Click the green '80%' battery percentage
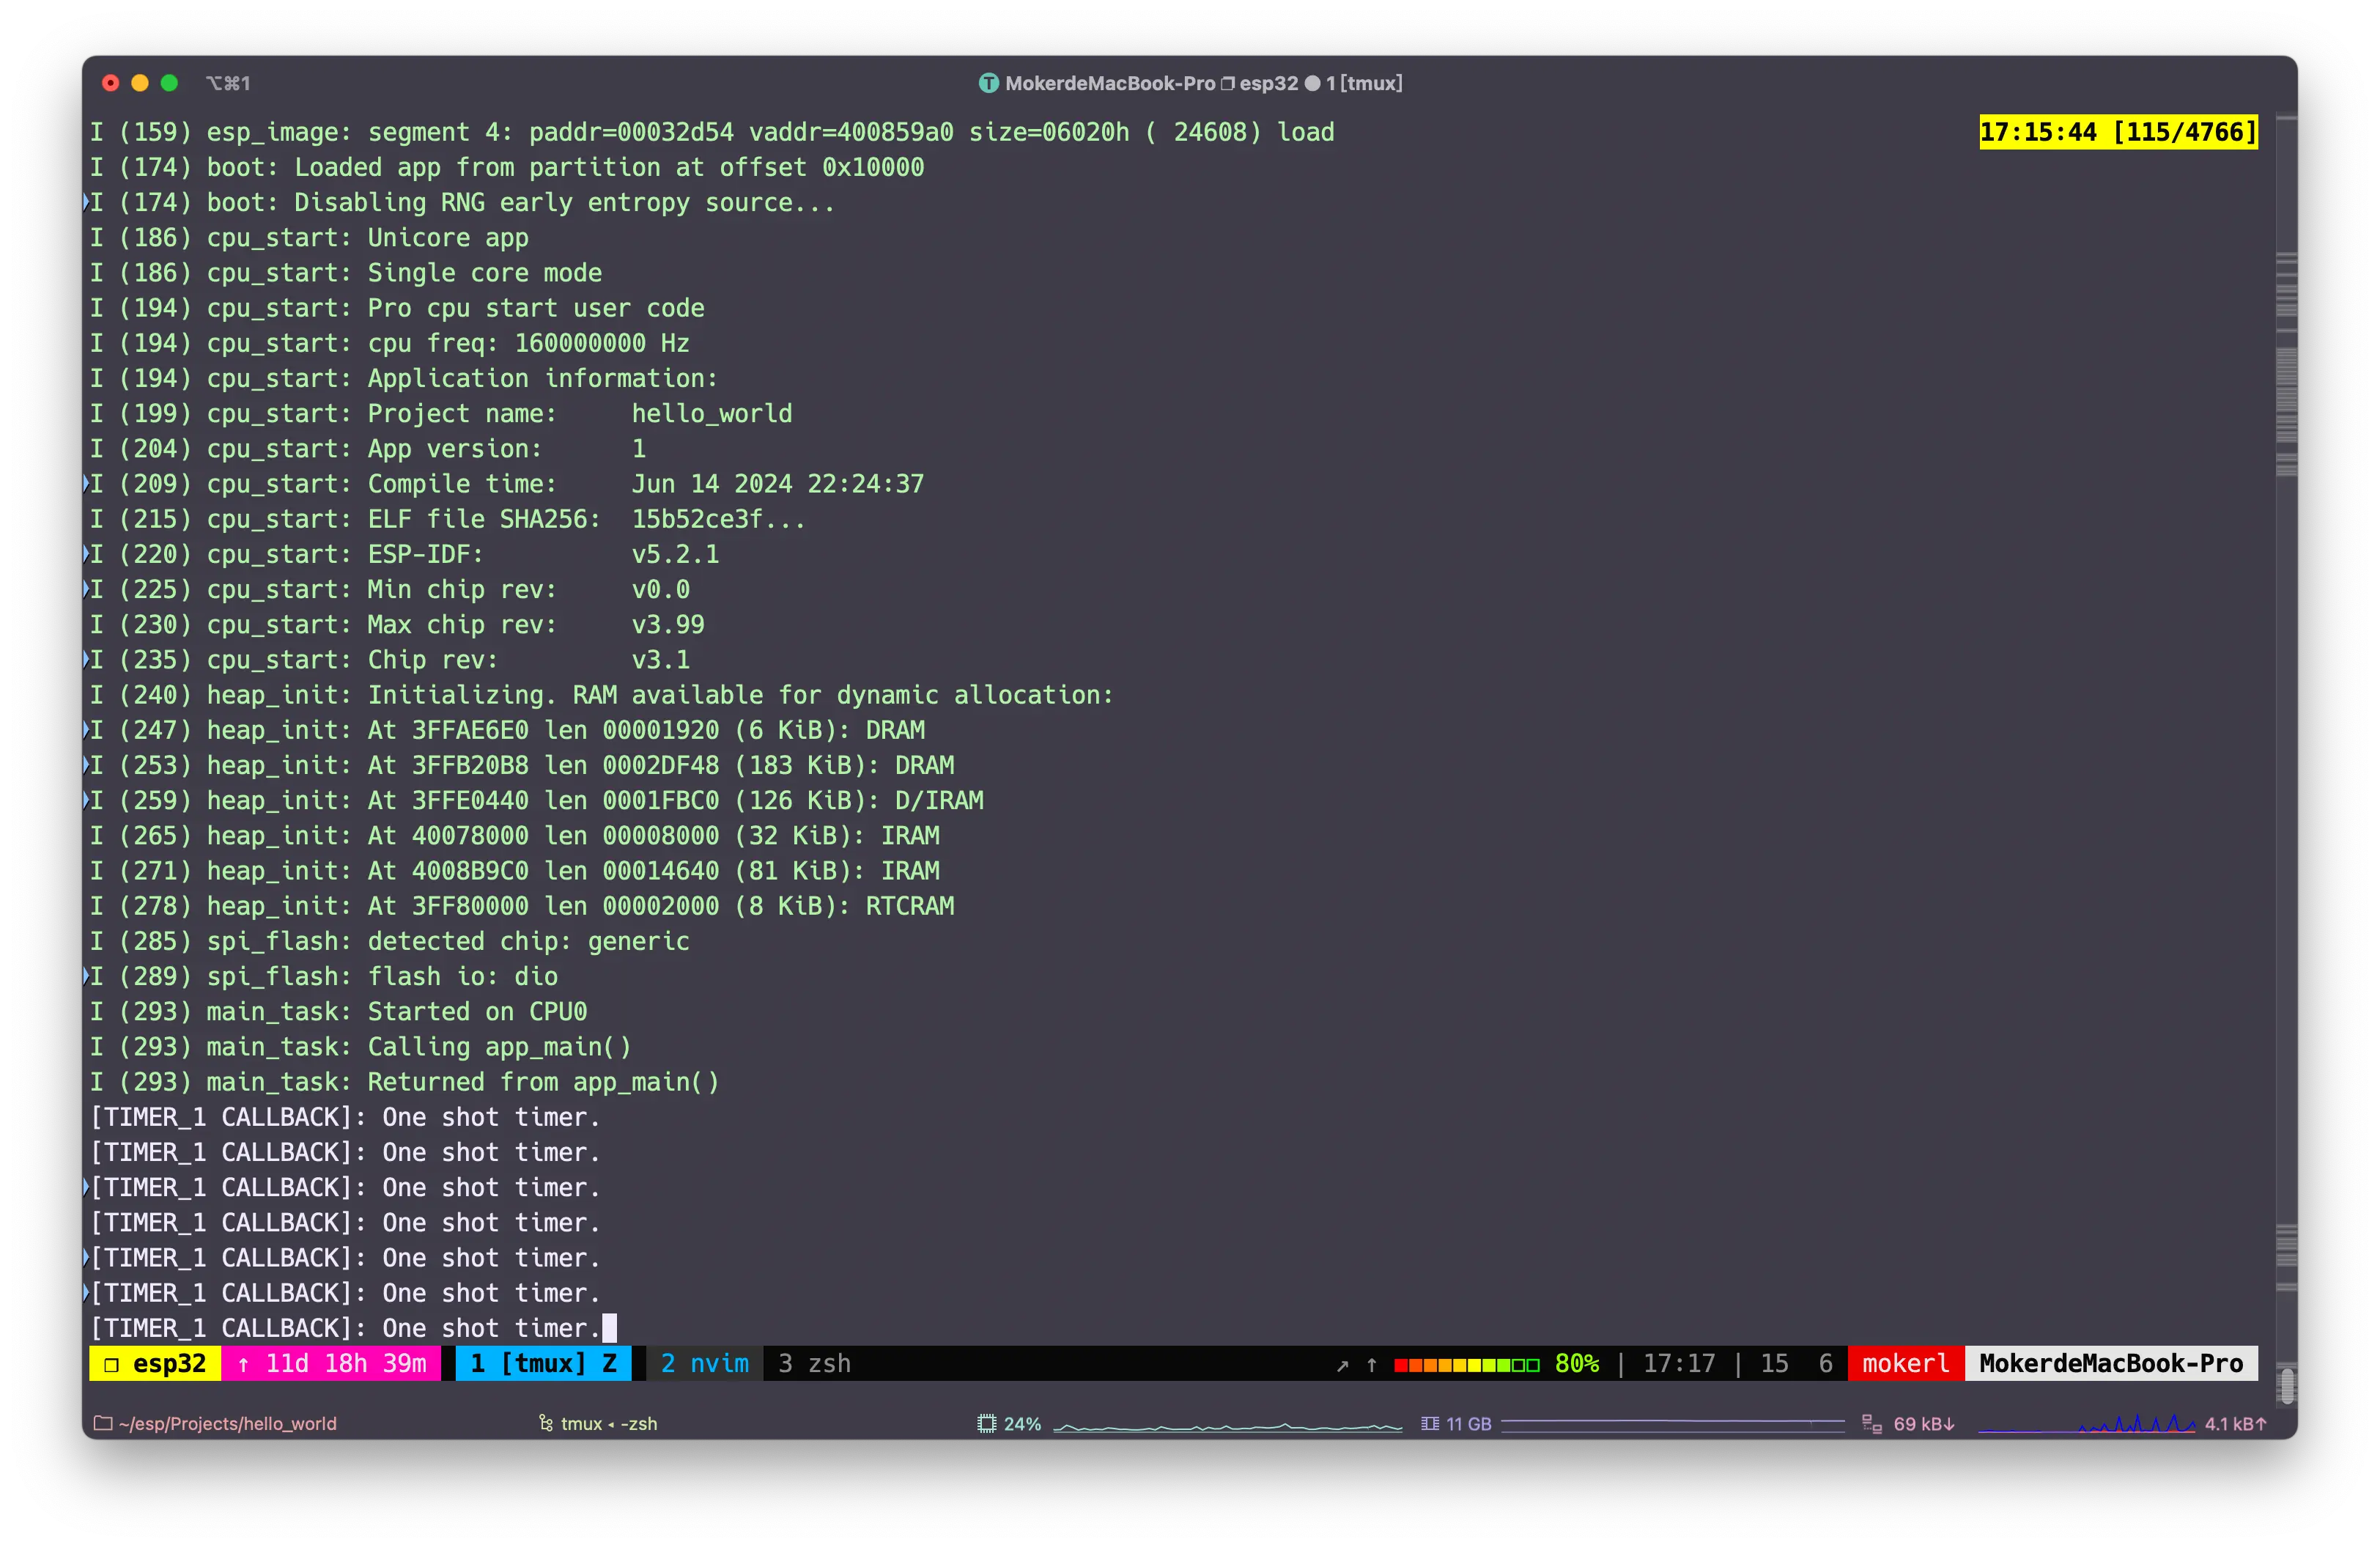The width and height of the screenshot is (2380, 1548). pos(1576,1364)
